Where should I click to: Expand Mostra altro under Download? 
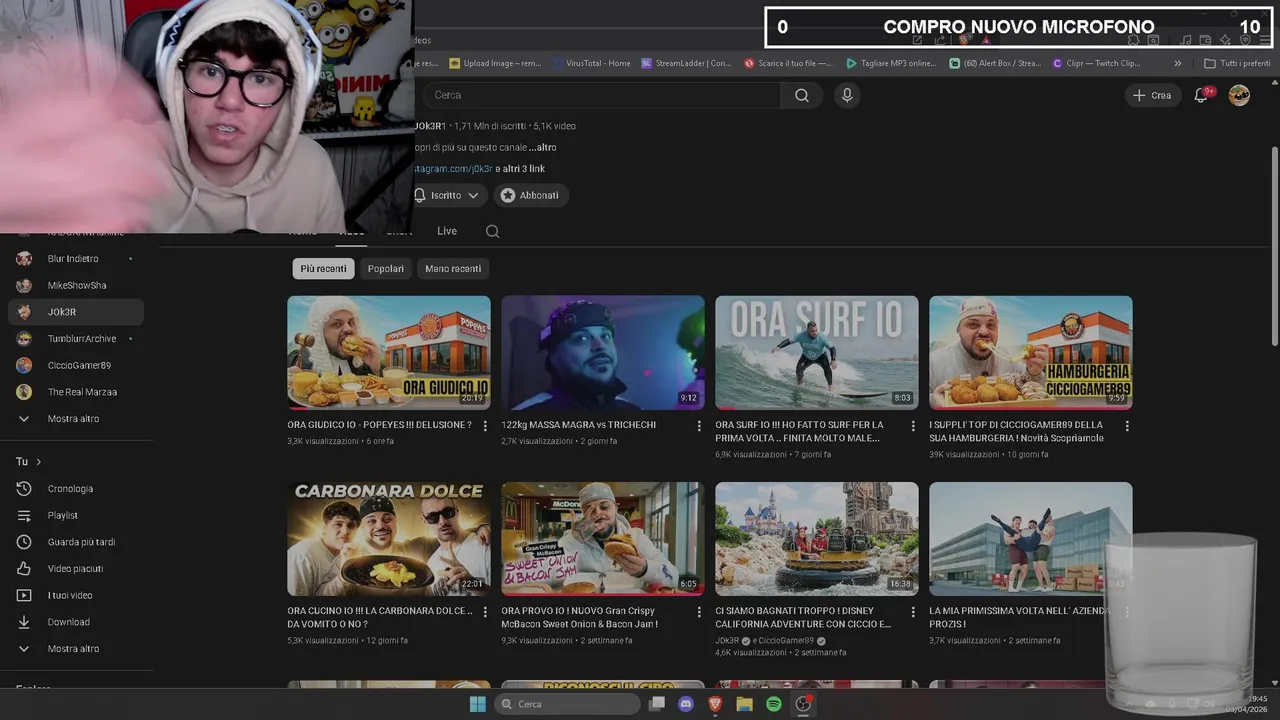76,649
